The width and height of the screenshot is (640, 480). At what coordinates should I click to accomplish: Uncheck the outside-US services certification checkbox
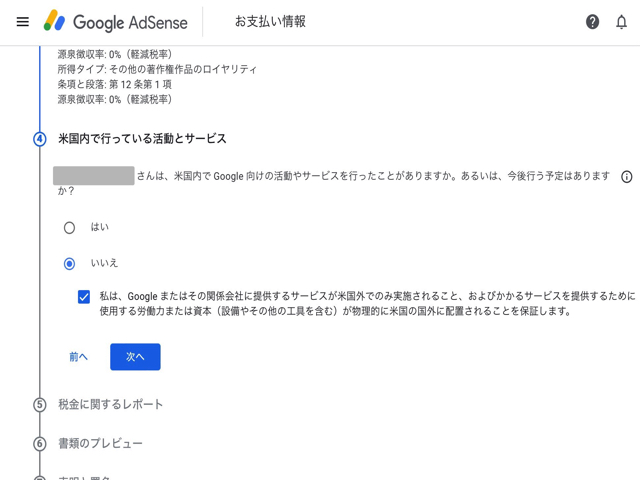[x=84, y=297]
